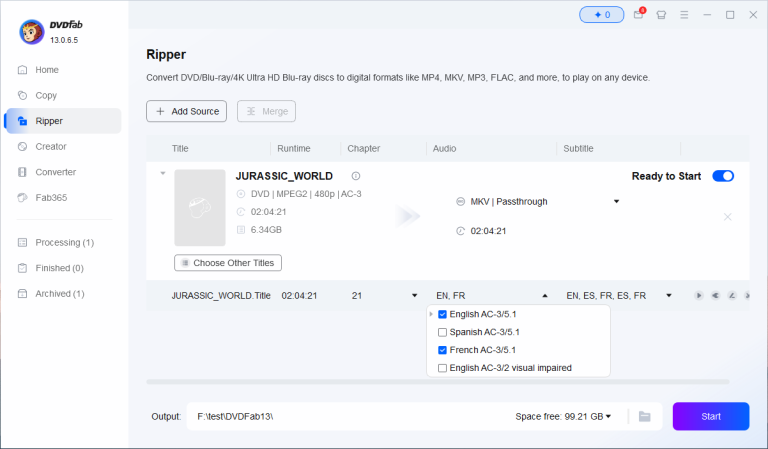The width and height of the screenshot is (768, 449).
Task: Check English AC-3/2 visual impaired track
Action: coord(442,368)
